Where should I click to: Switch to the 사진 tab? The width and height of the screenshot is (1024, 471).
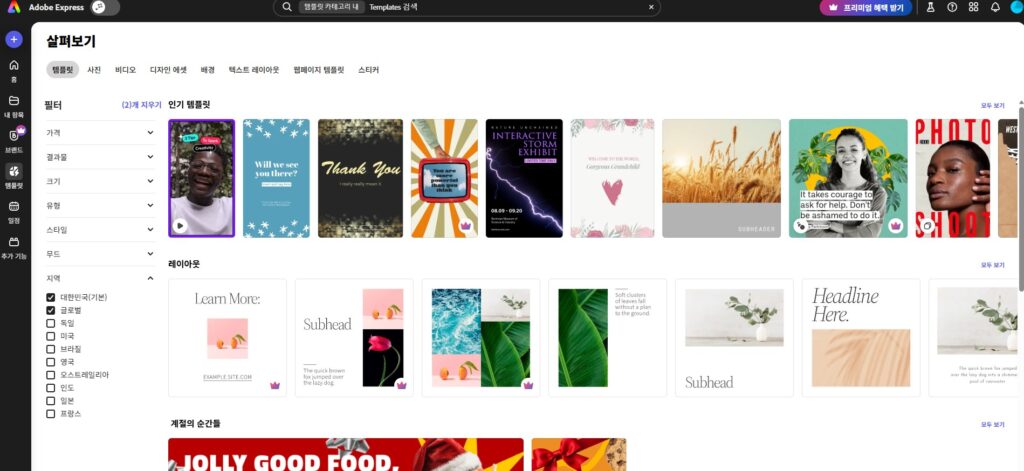94,70
